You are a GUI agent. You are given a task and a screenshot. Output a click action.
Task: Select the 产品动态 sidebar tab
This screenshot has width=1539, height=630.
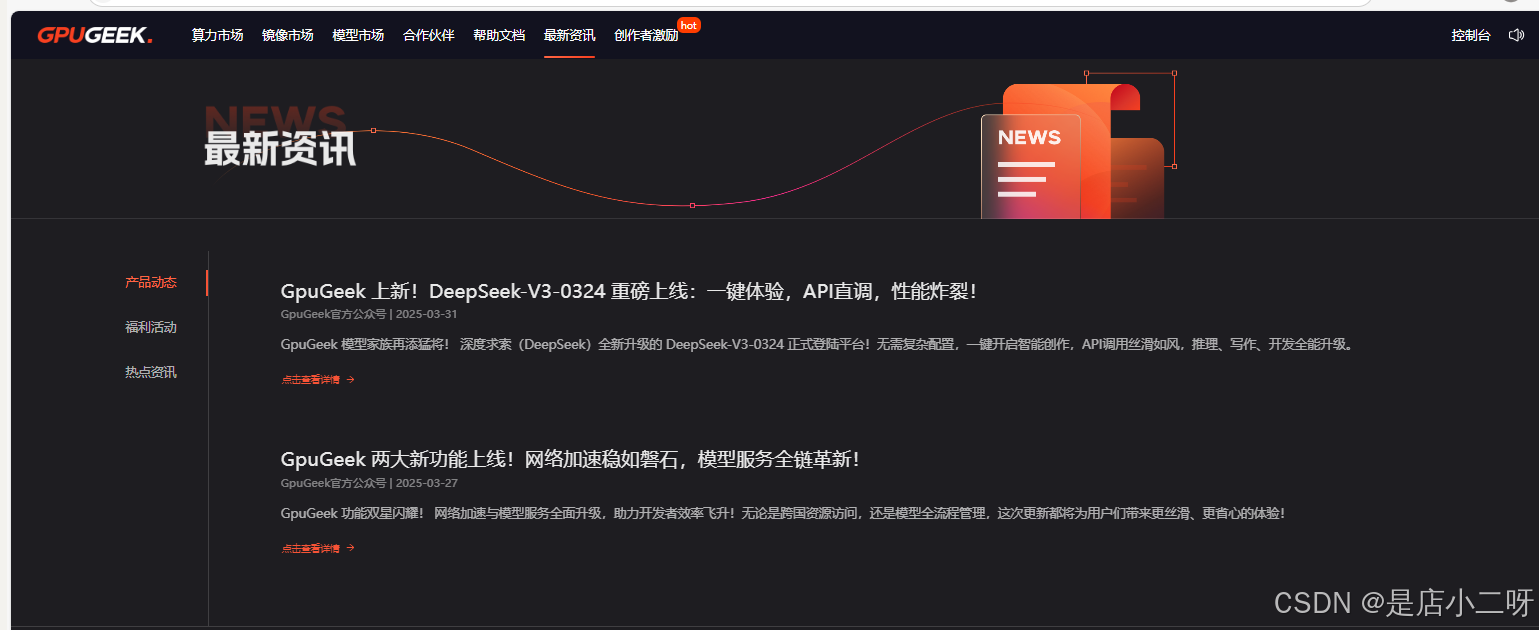pos(151,282)
